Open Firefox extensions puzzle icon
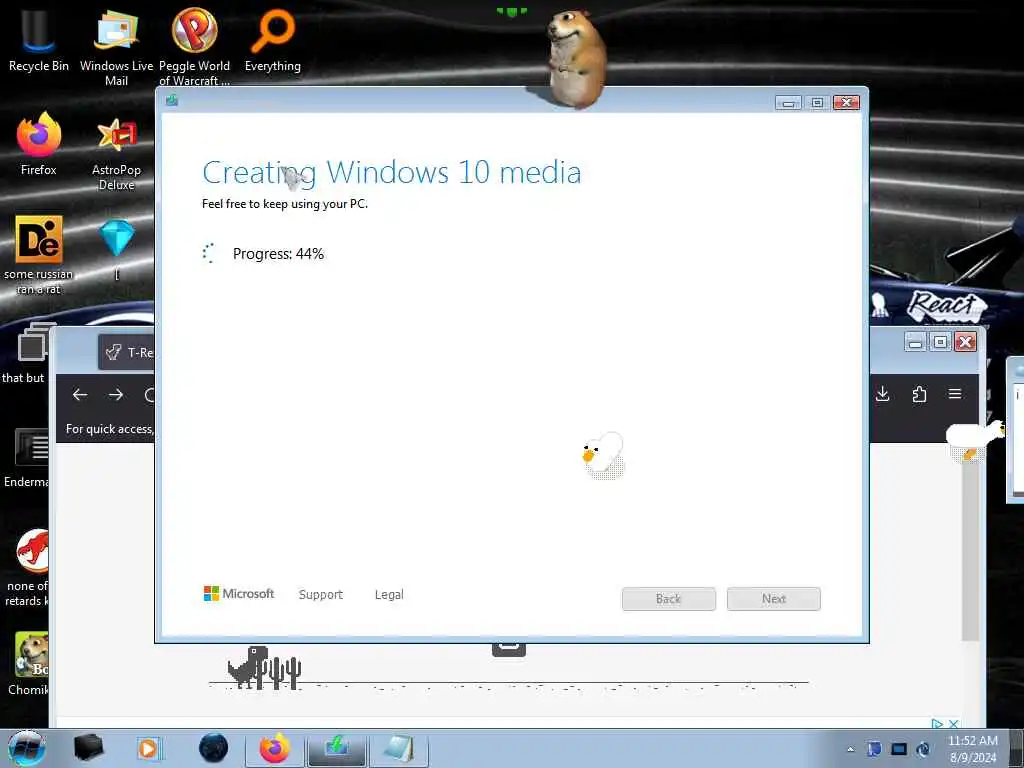The width and height of the screenshot is (1024, 768). pyautogui.click(x=919, y=394)
